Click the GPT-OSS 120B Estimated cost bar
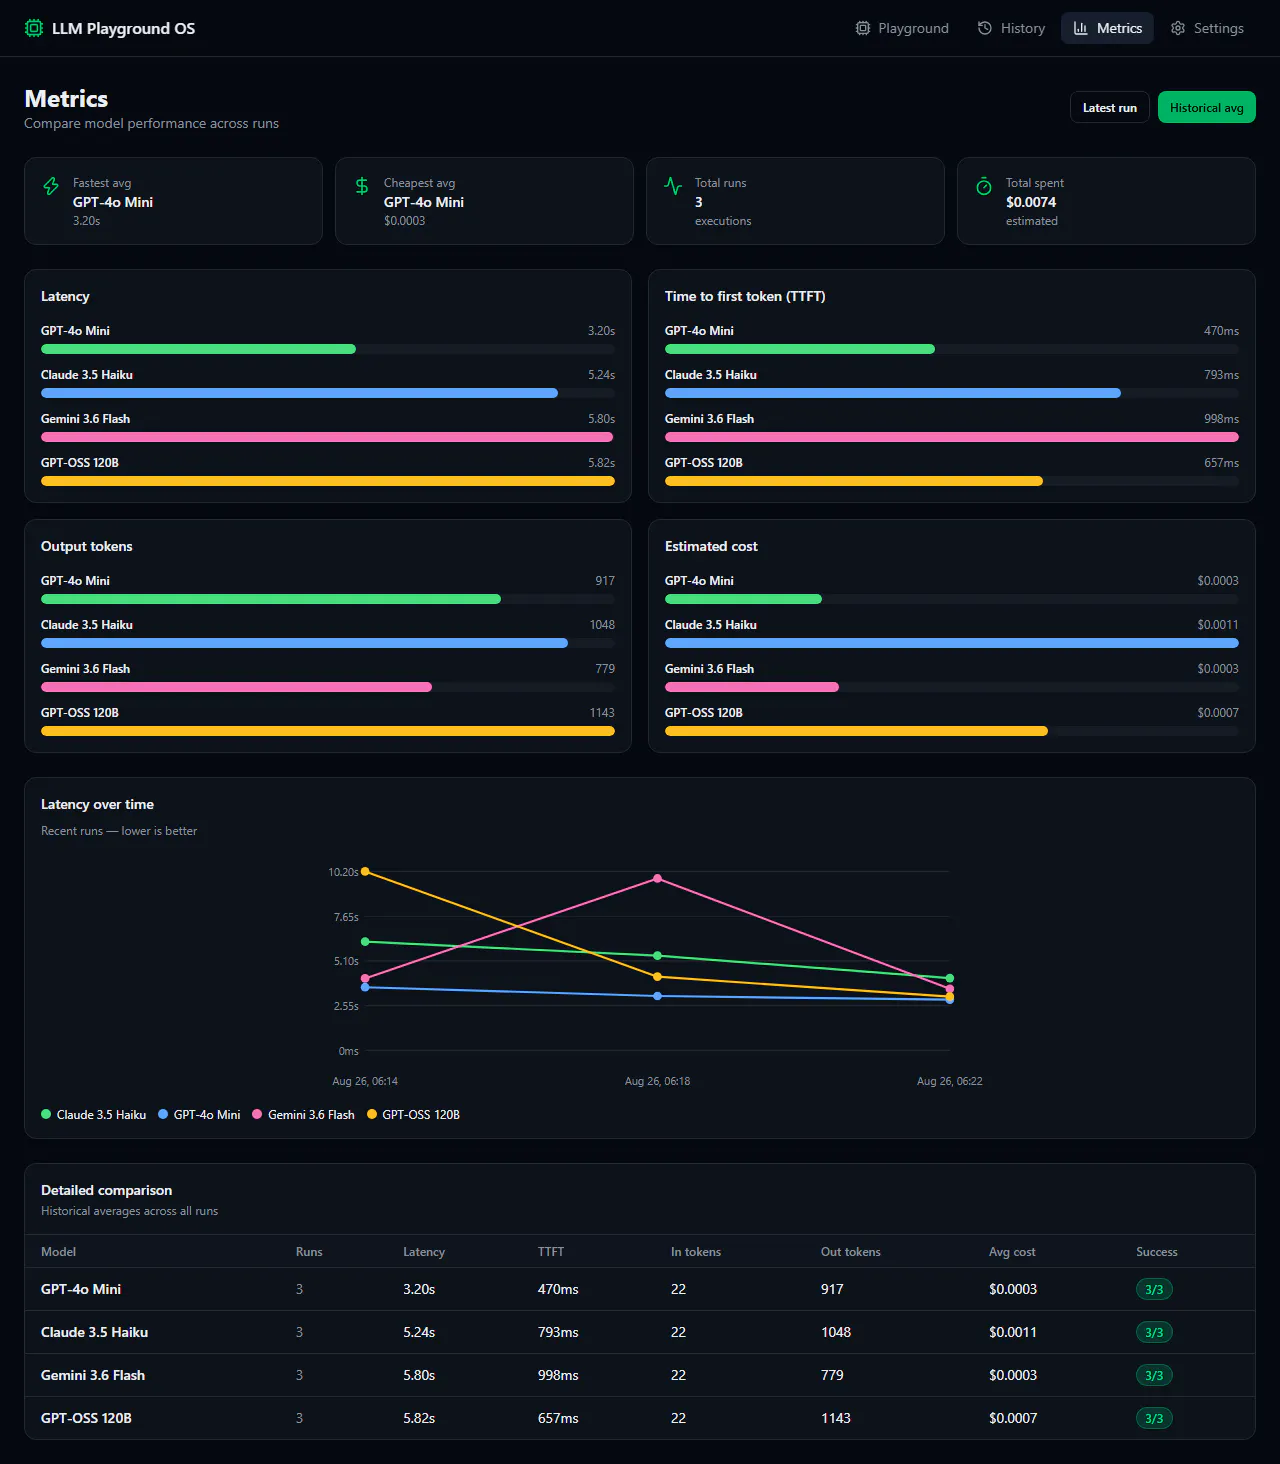 856,731
